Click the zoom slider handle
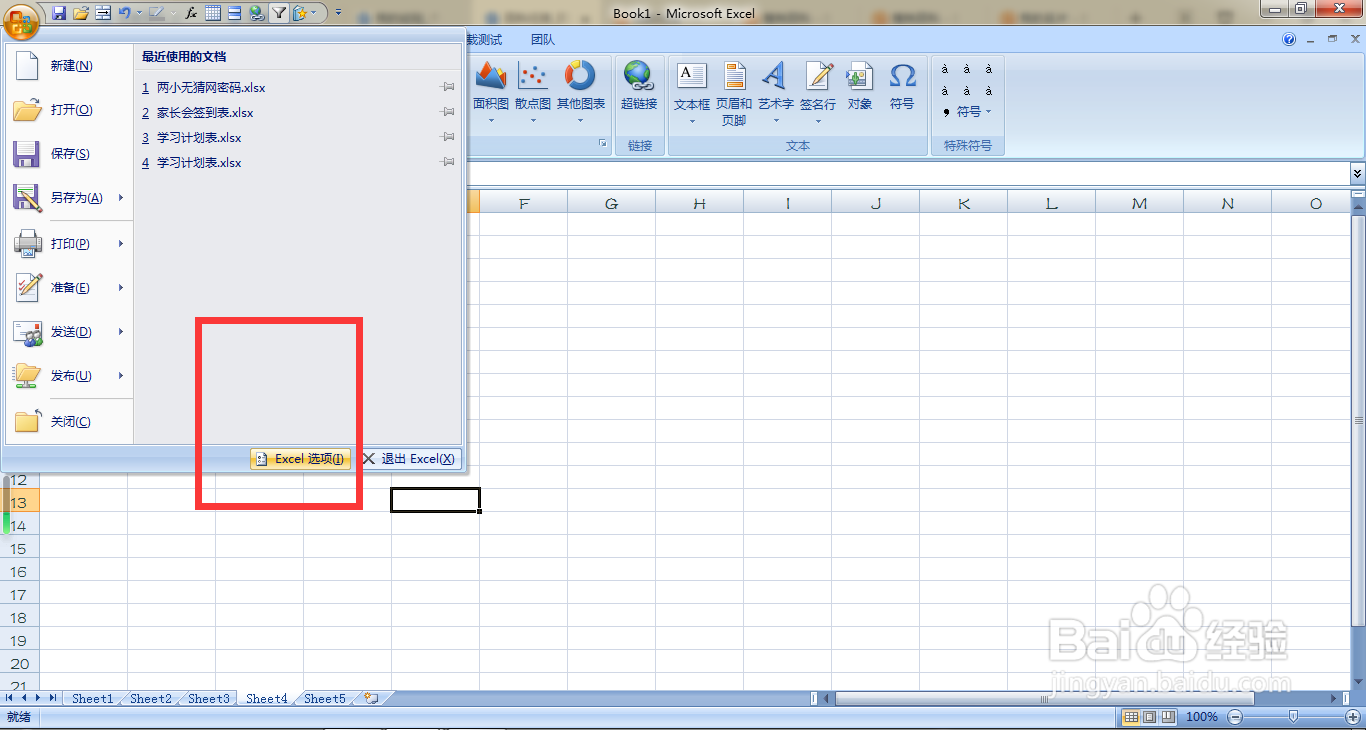Image resolution: width=1366 pixels, height=730 pixels. tap(1294, 717)
